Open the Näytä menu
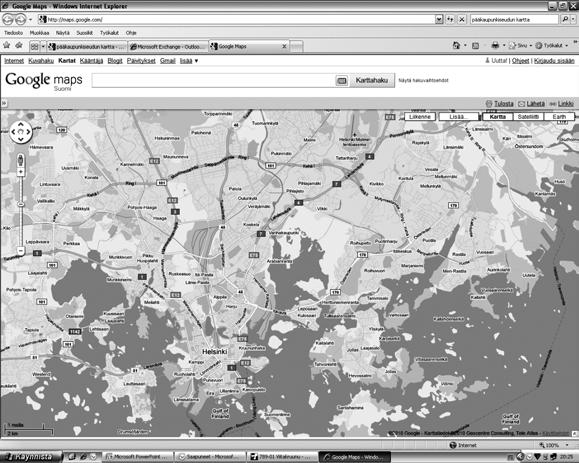The width and height of the screenshot is (579, 463). [x=62, y=33]
